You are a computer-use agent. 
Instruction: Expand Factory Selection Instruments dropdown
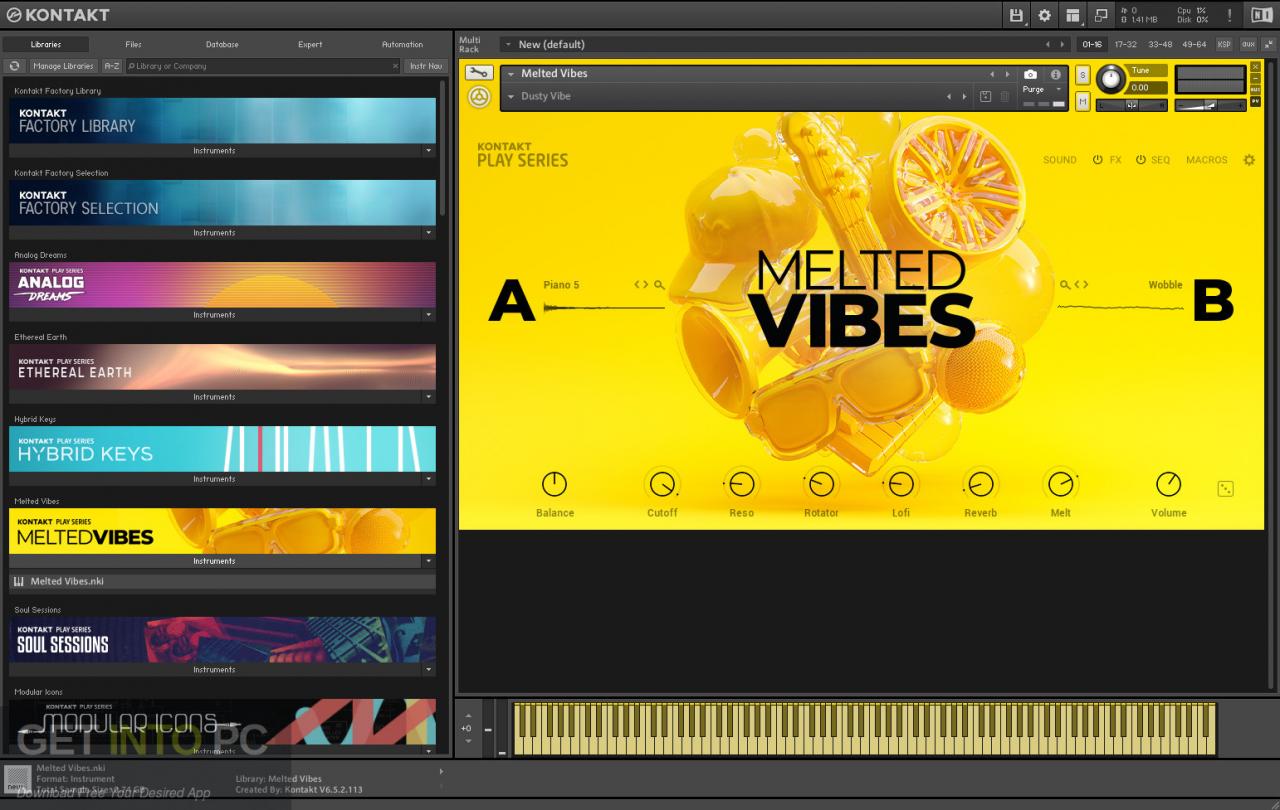(429, 233)
